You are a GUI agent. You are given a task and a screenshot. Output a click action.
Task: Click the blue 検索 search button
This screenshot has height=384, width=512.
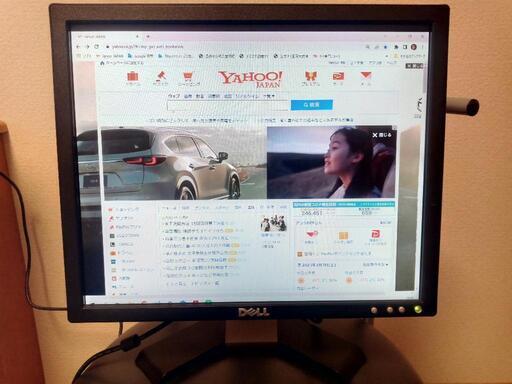point(312,105)
